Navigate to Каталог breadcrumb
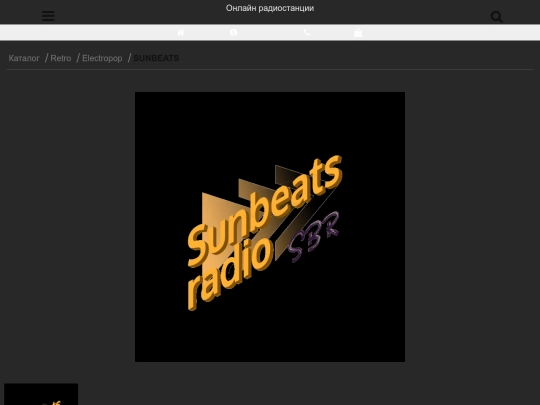This screenshot has height=405, width=540. click(x=24, y=58)
